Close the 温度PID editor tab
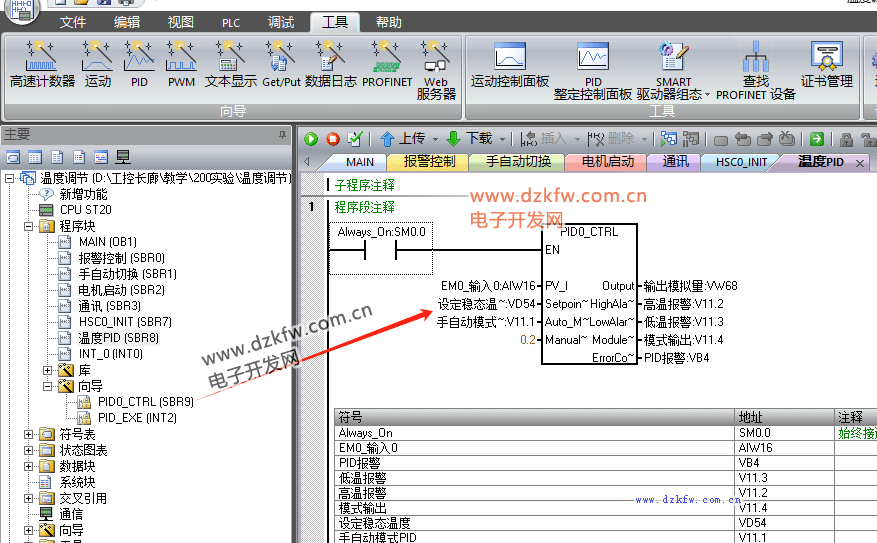The image size is (877, 543). [x=858, y=162]
